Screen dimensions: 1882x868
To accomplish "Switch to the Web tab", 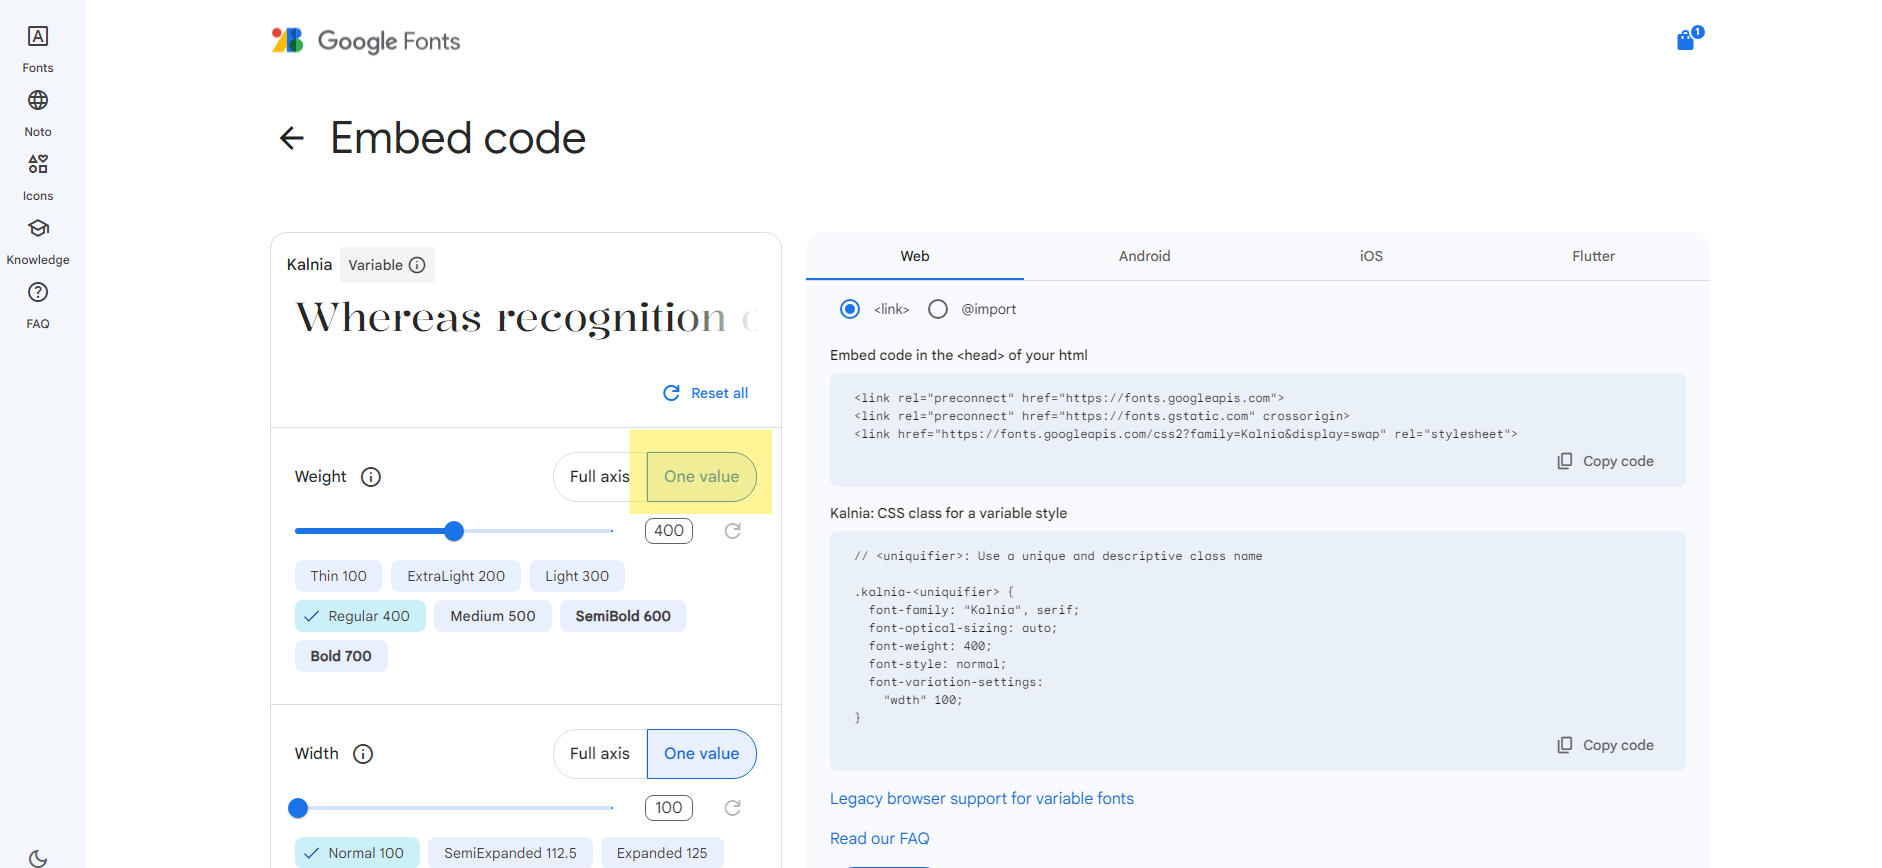I will tap(915, 256).
